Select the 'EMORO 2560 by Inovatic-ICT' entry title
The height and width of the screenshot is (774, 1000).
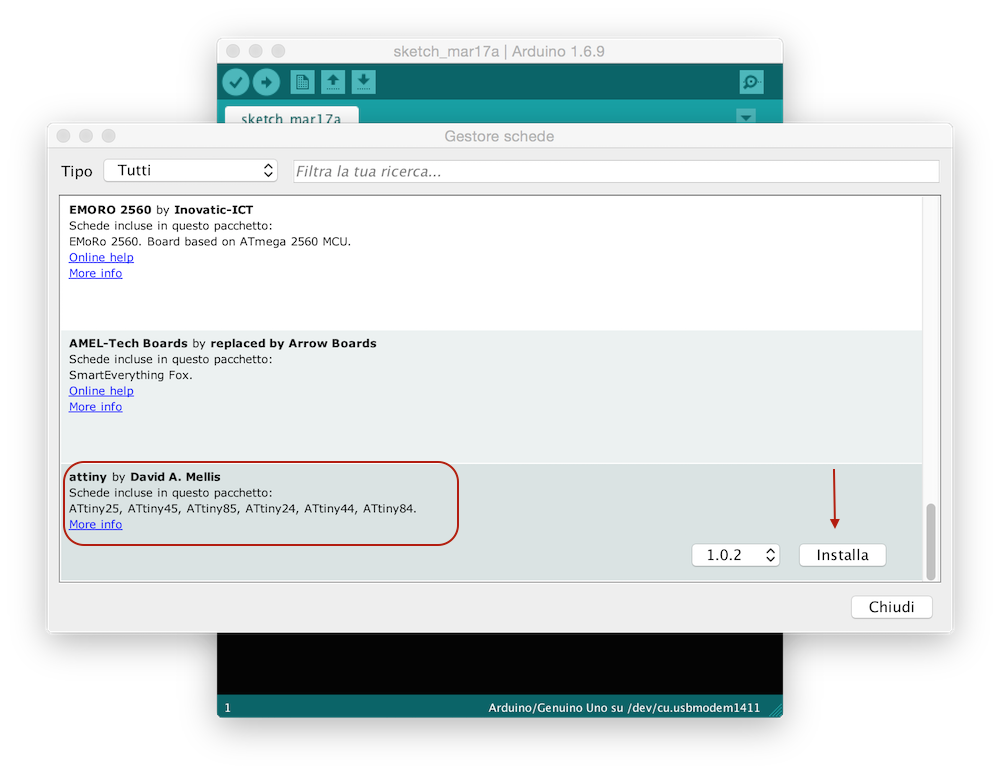(161, 210)
